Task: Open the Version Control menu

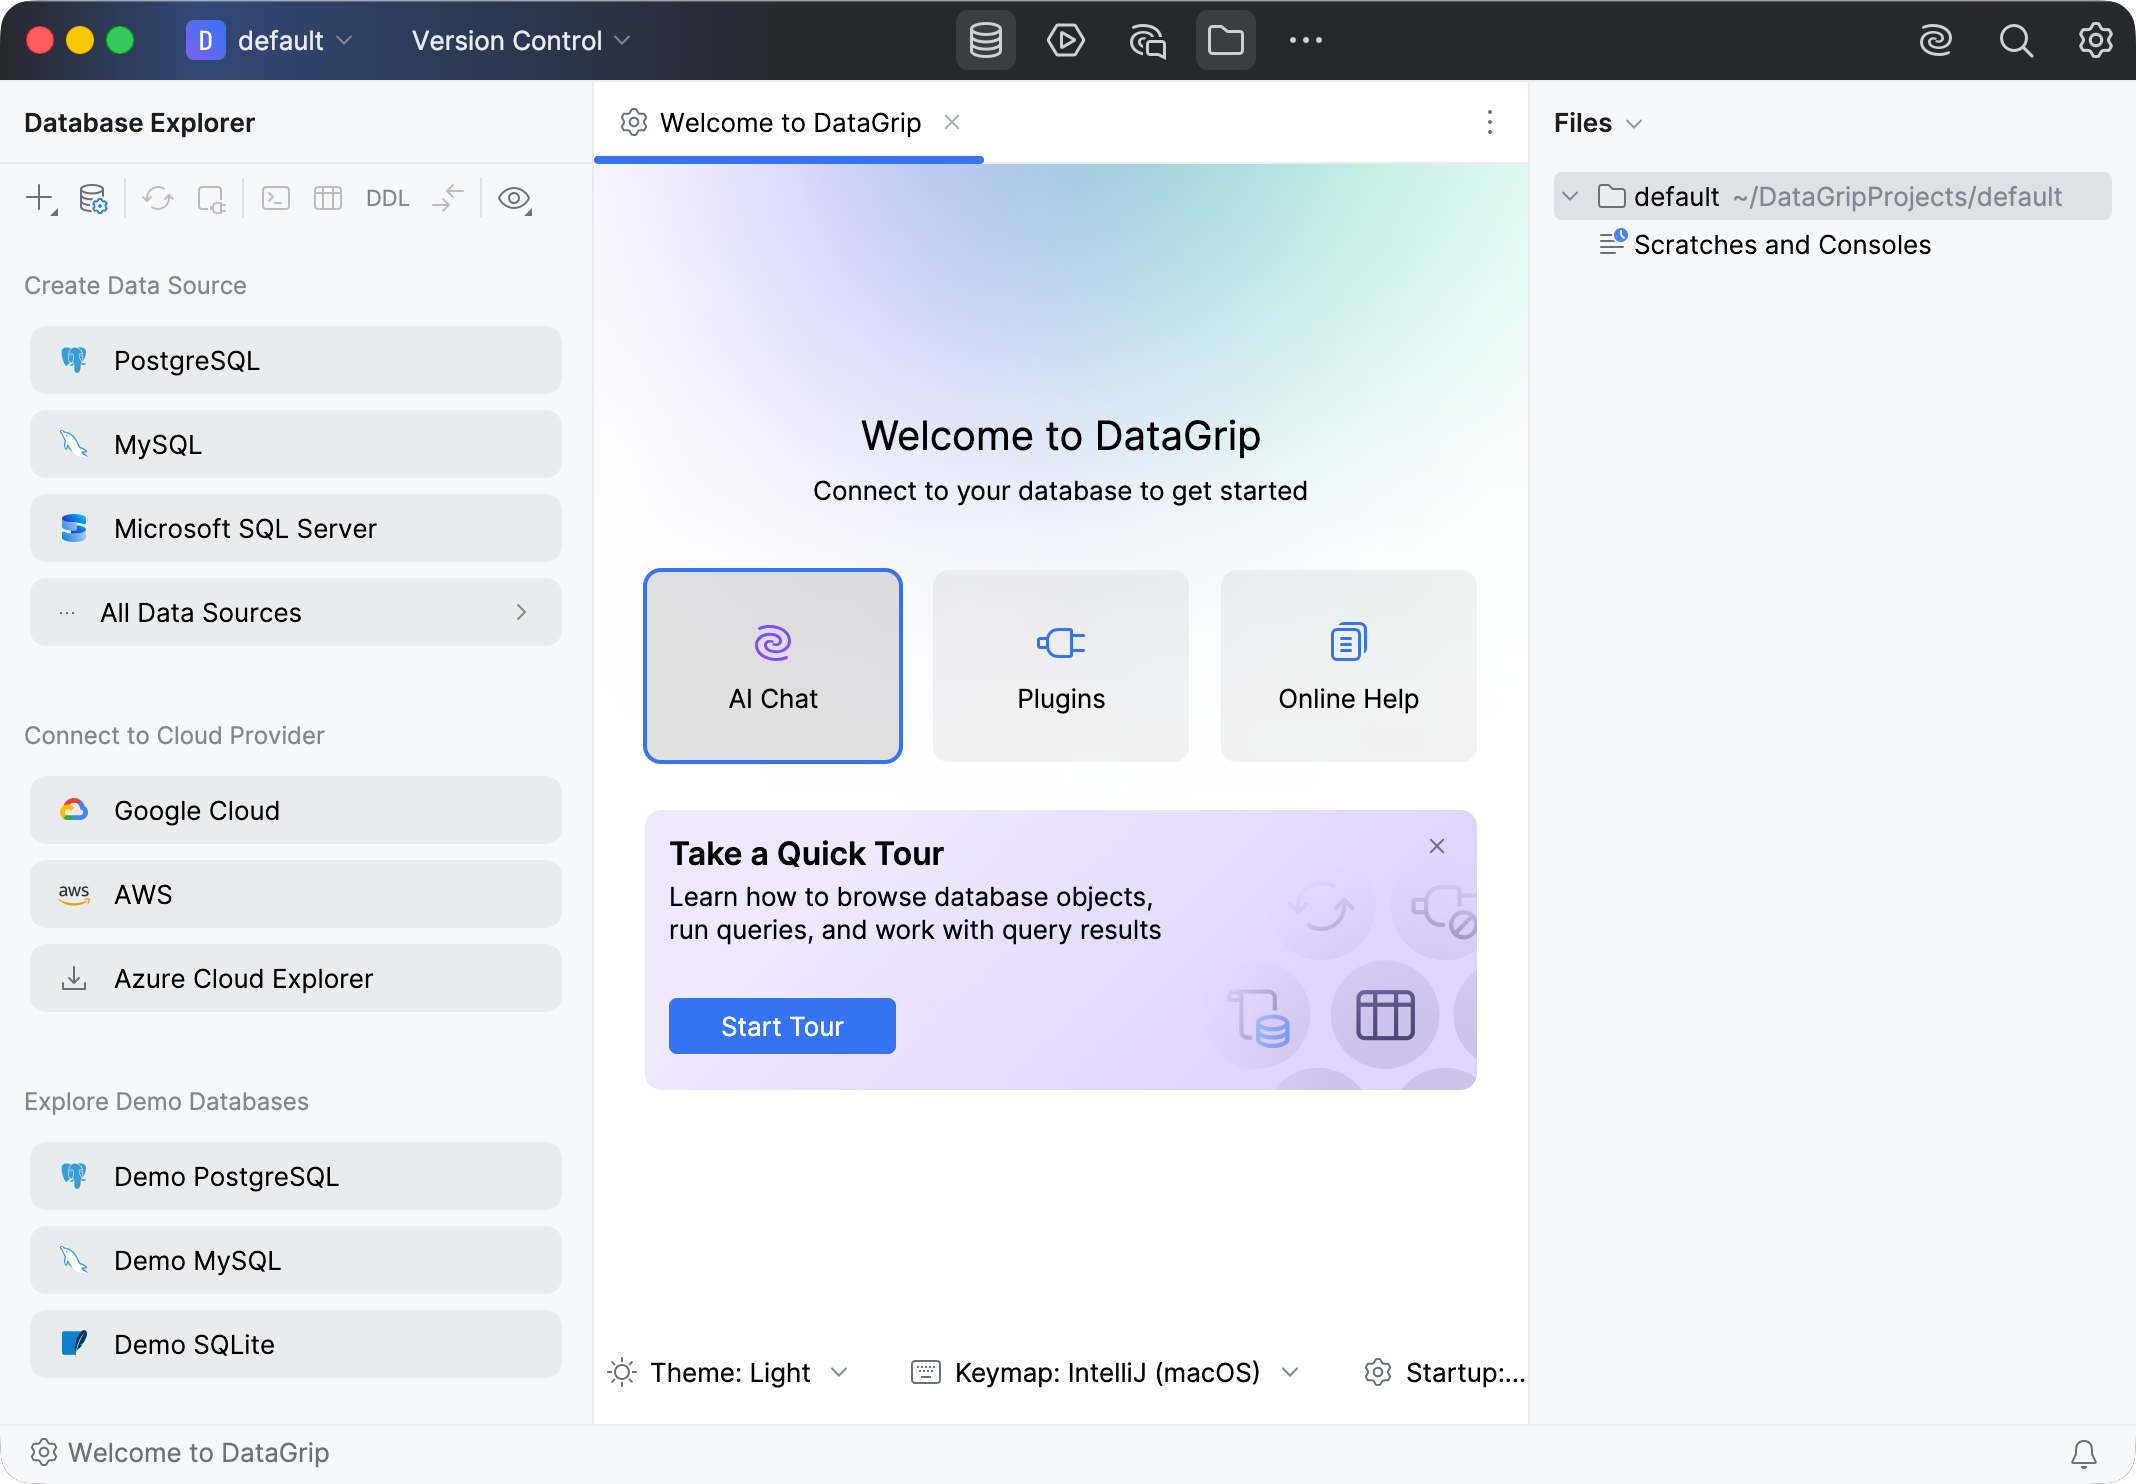Action: click(521, 41)
